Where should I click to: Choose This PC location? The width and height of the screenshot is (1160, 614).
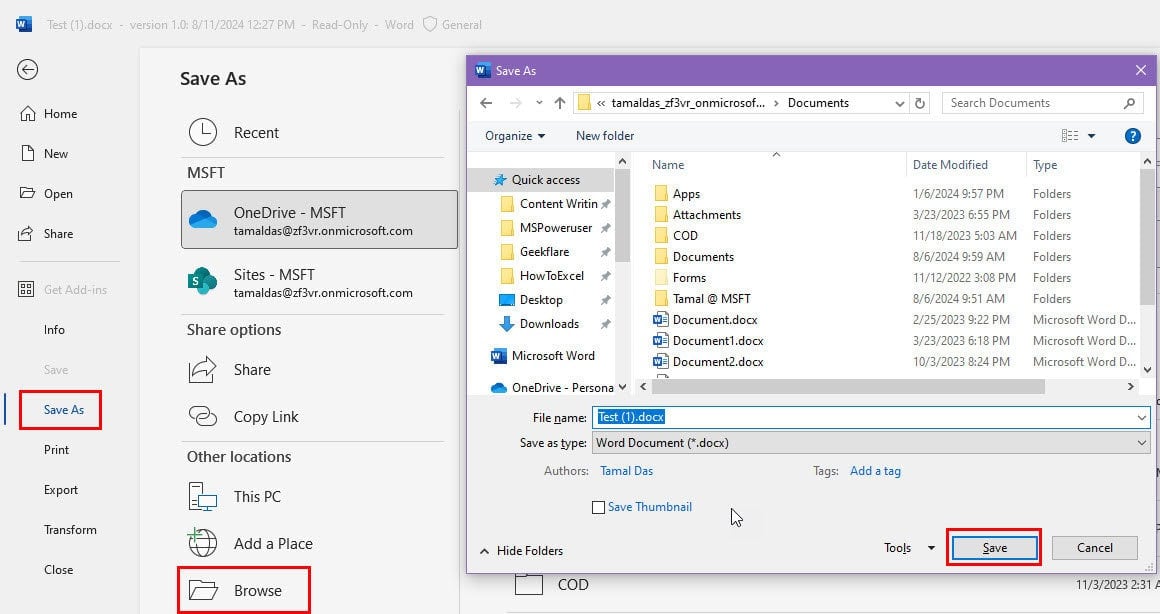point(235,496)
